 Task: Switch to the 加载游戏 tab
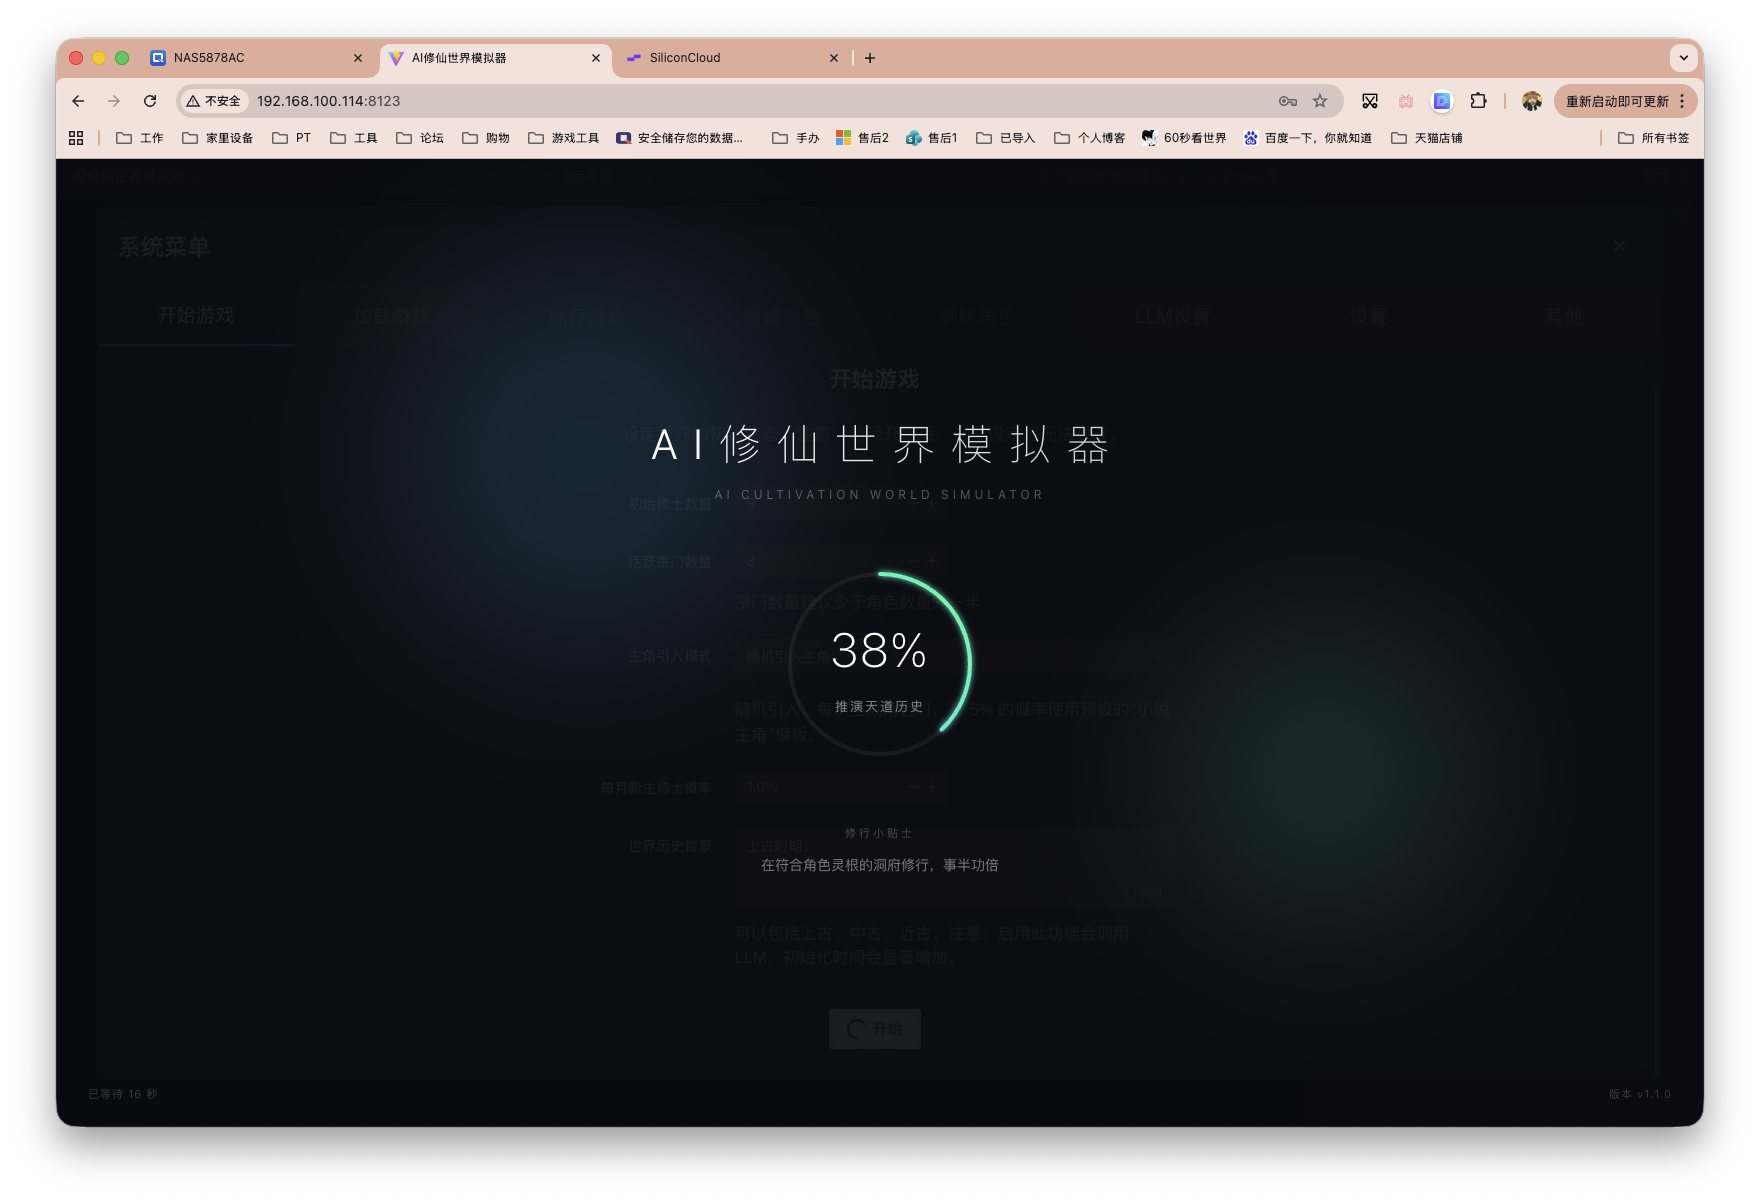[x=391, y=316]
